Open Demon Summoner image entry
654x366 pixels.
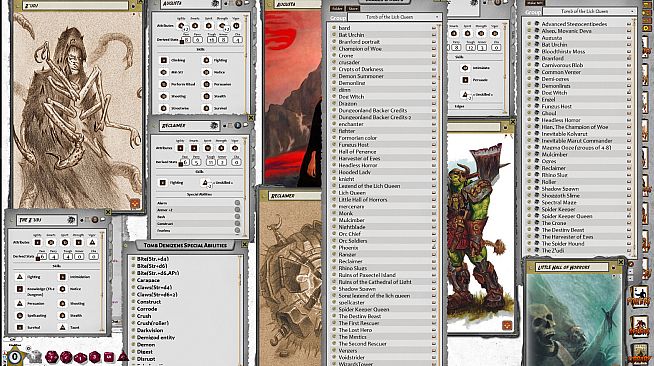point(361,76)
